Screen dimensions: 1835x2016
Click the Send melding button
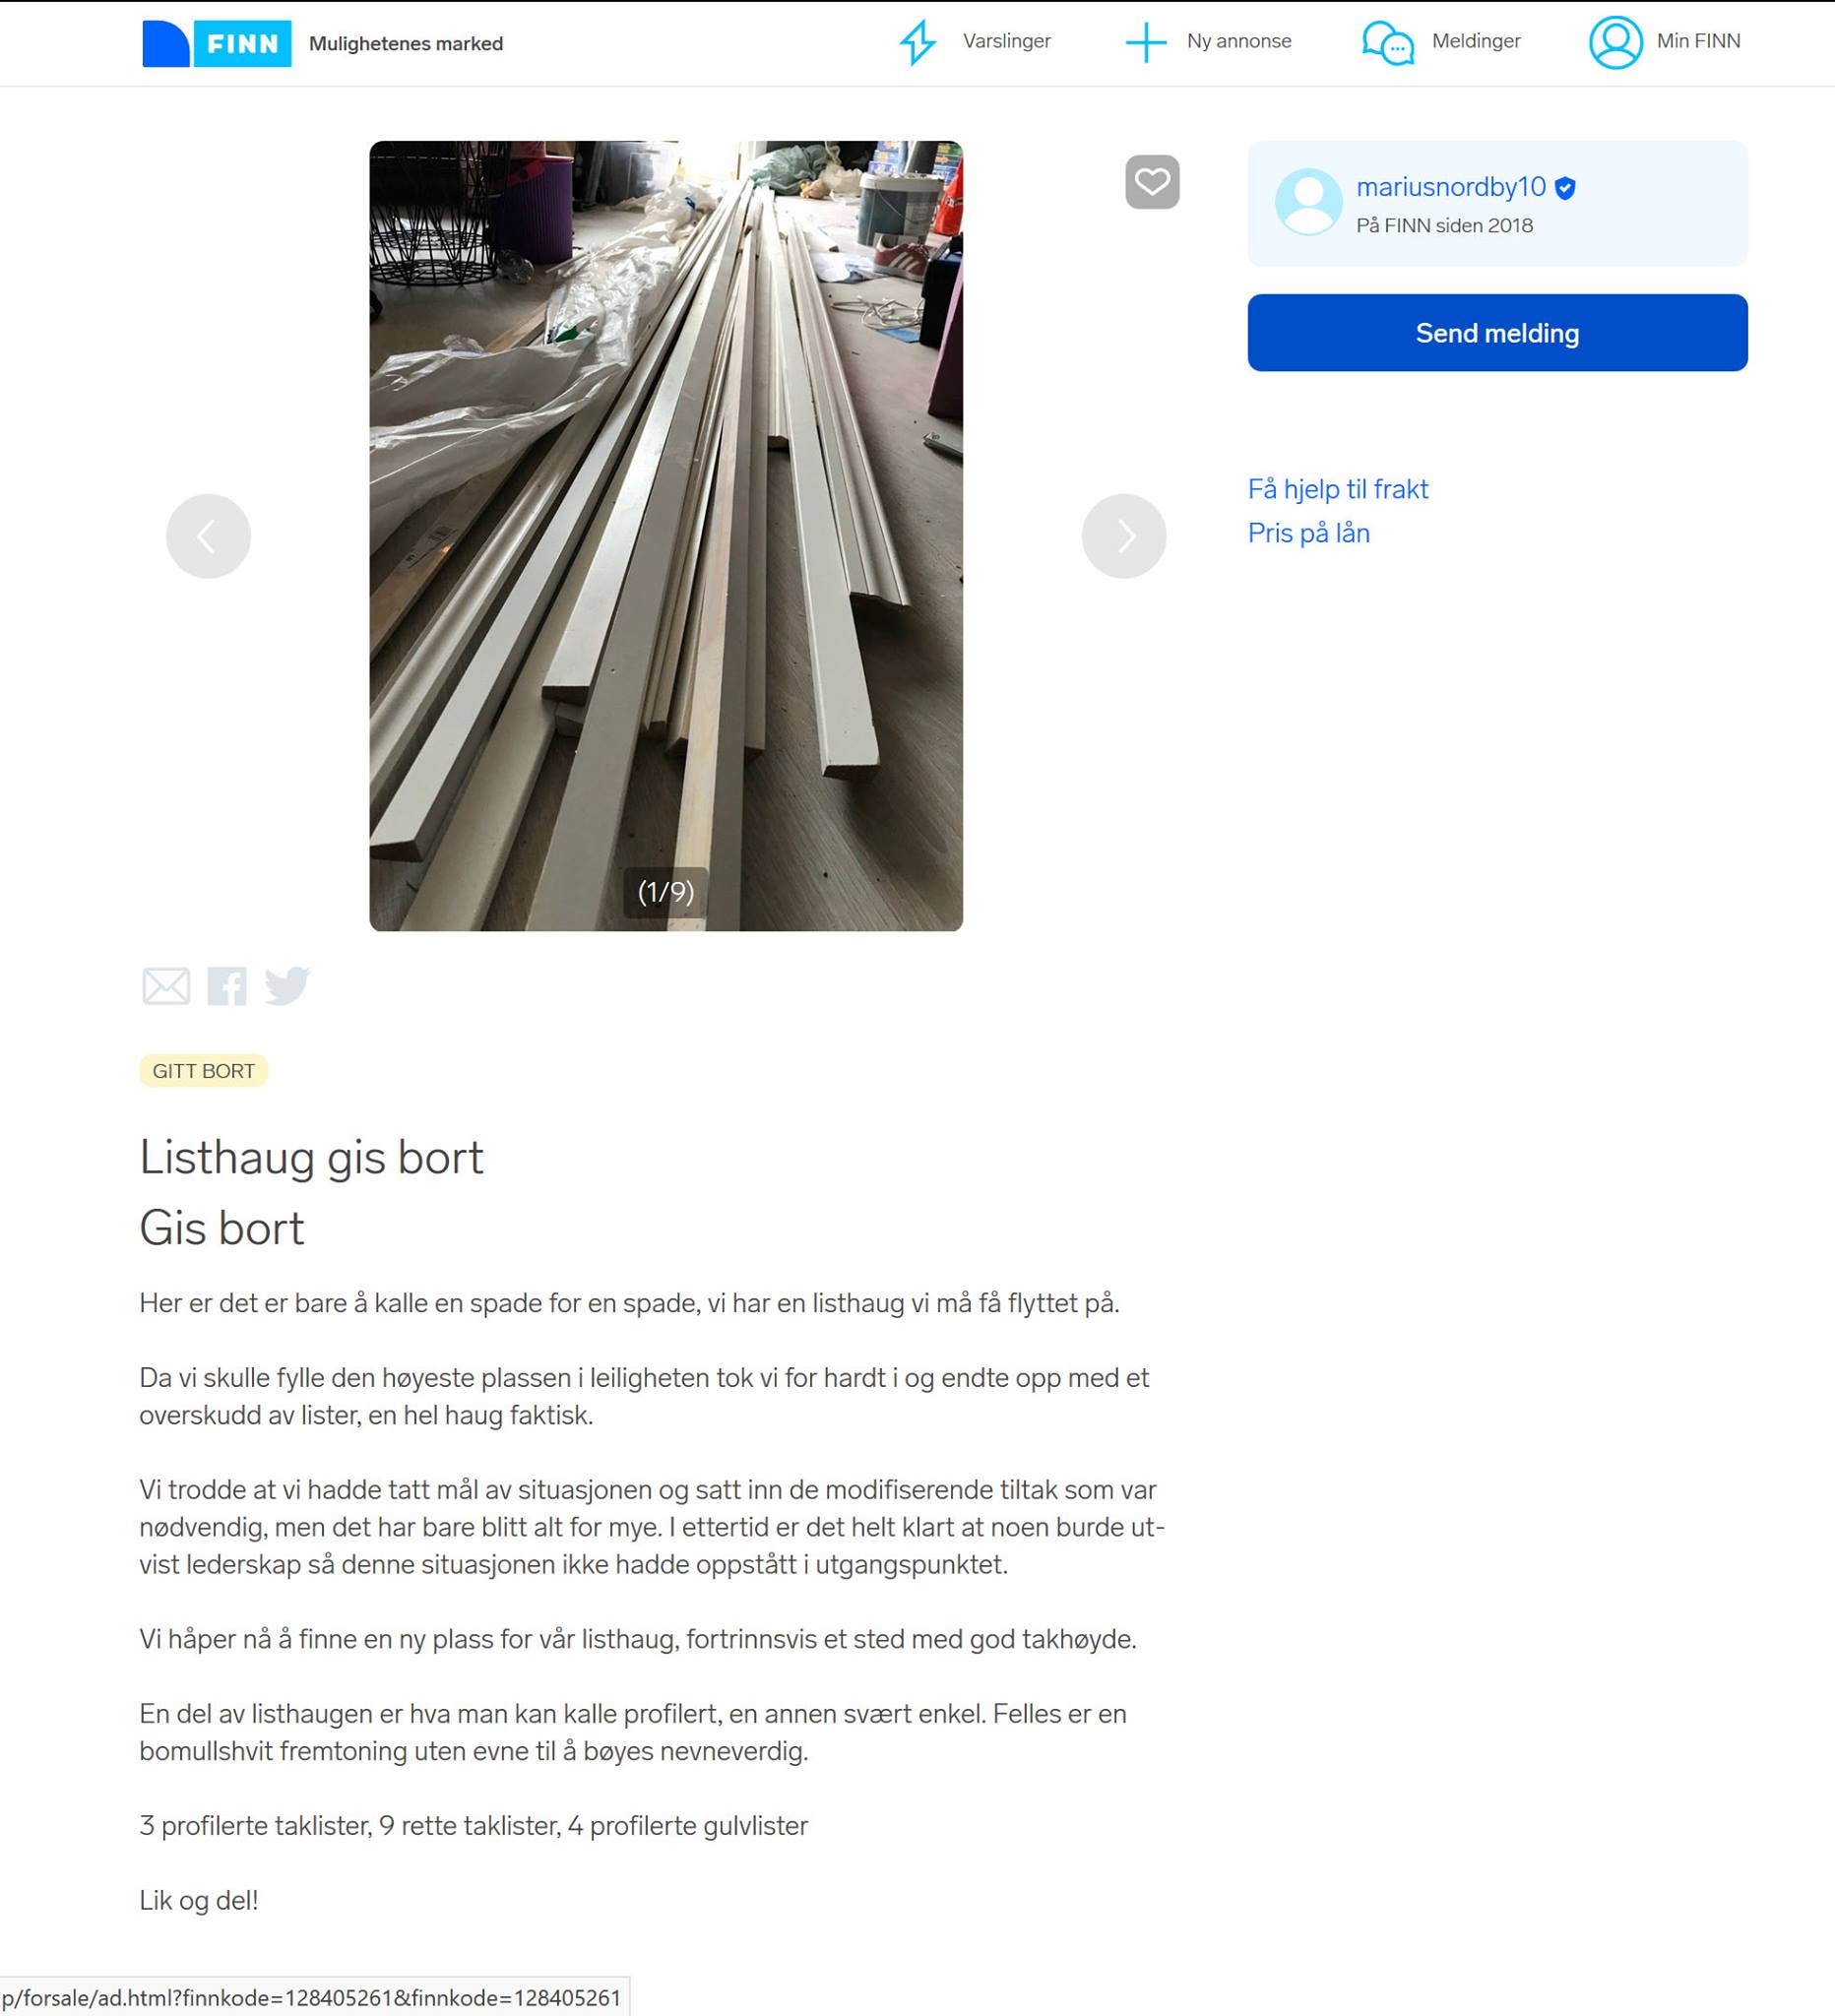[1497, 333]
